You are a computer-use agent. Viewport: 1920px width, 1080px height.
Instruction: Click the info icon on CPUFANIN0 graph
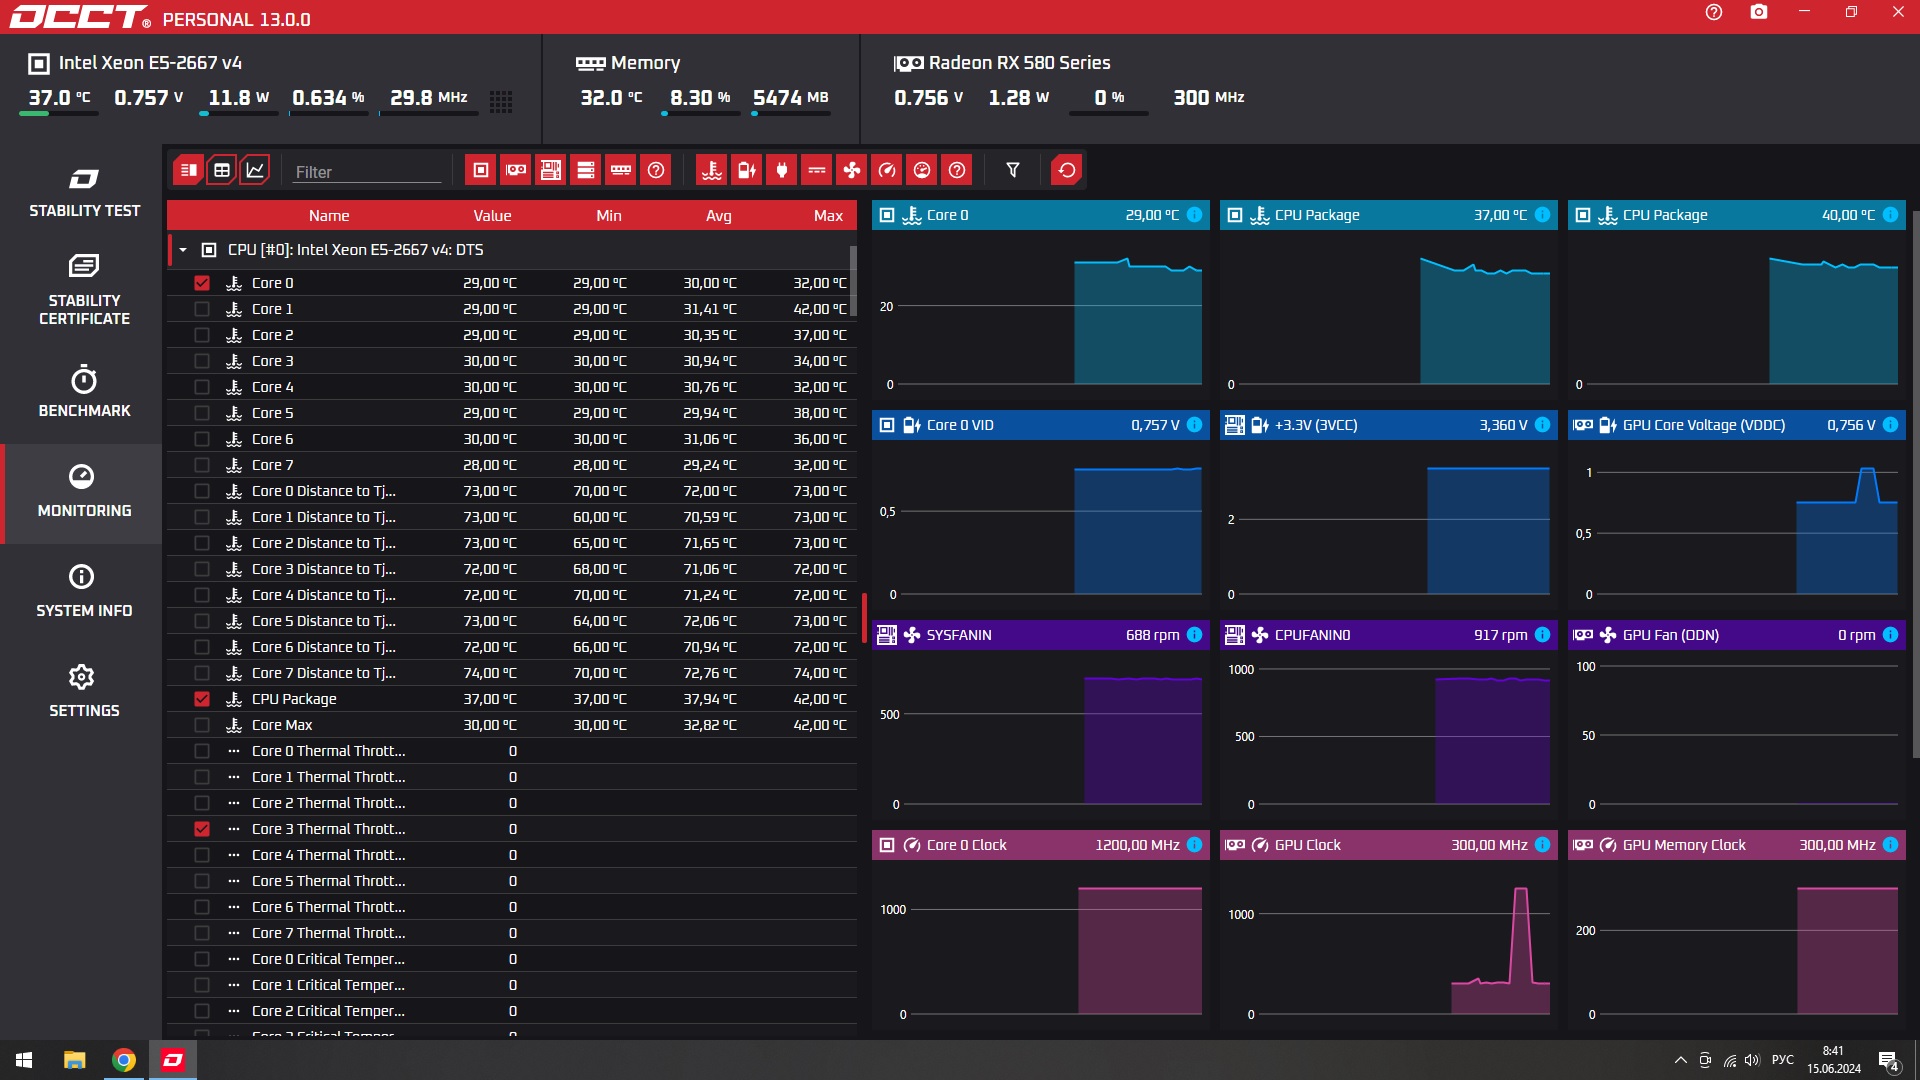1542,635
